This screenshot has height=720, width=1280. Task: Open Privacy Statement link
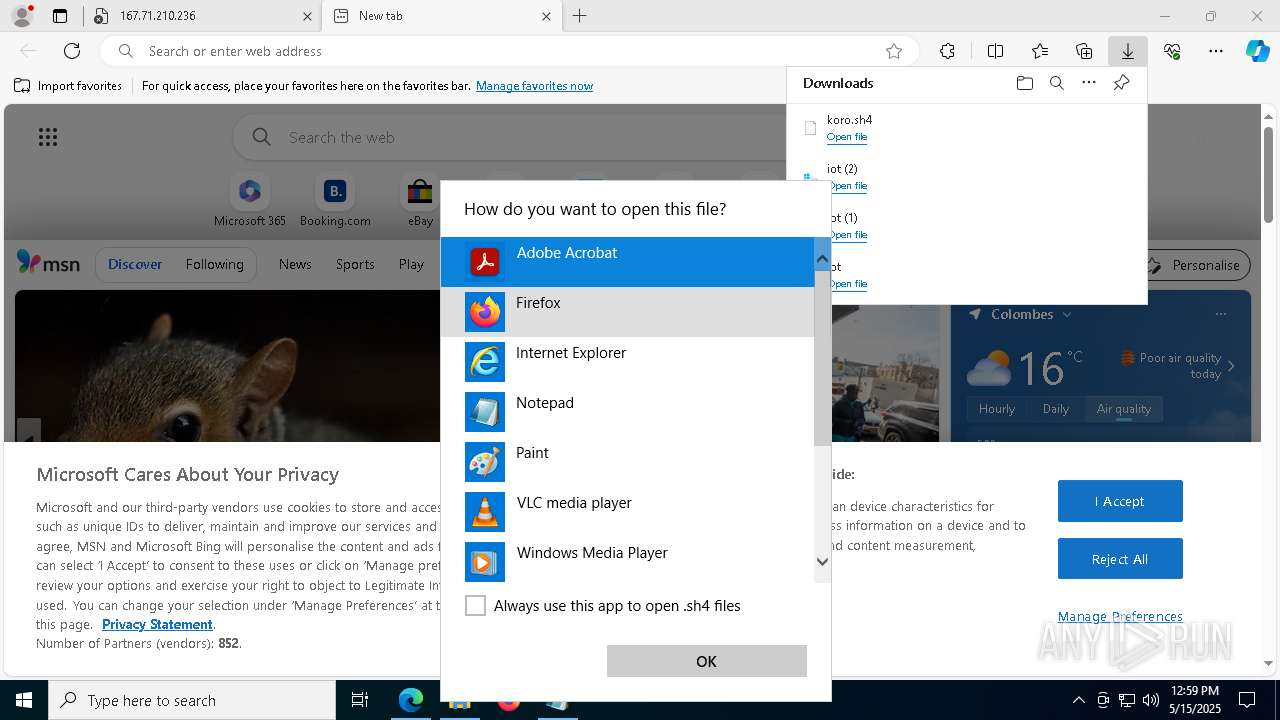157,624
